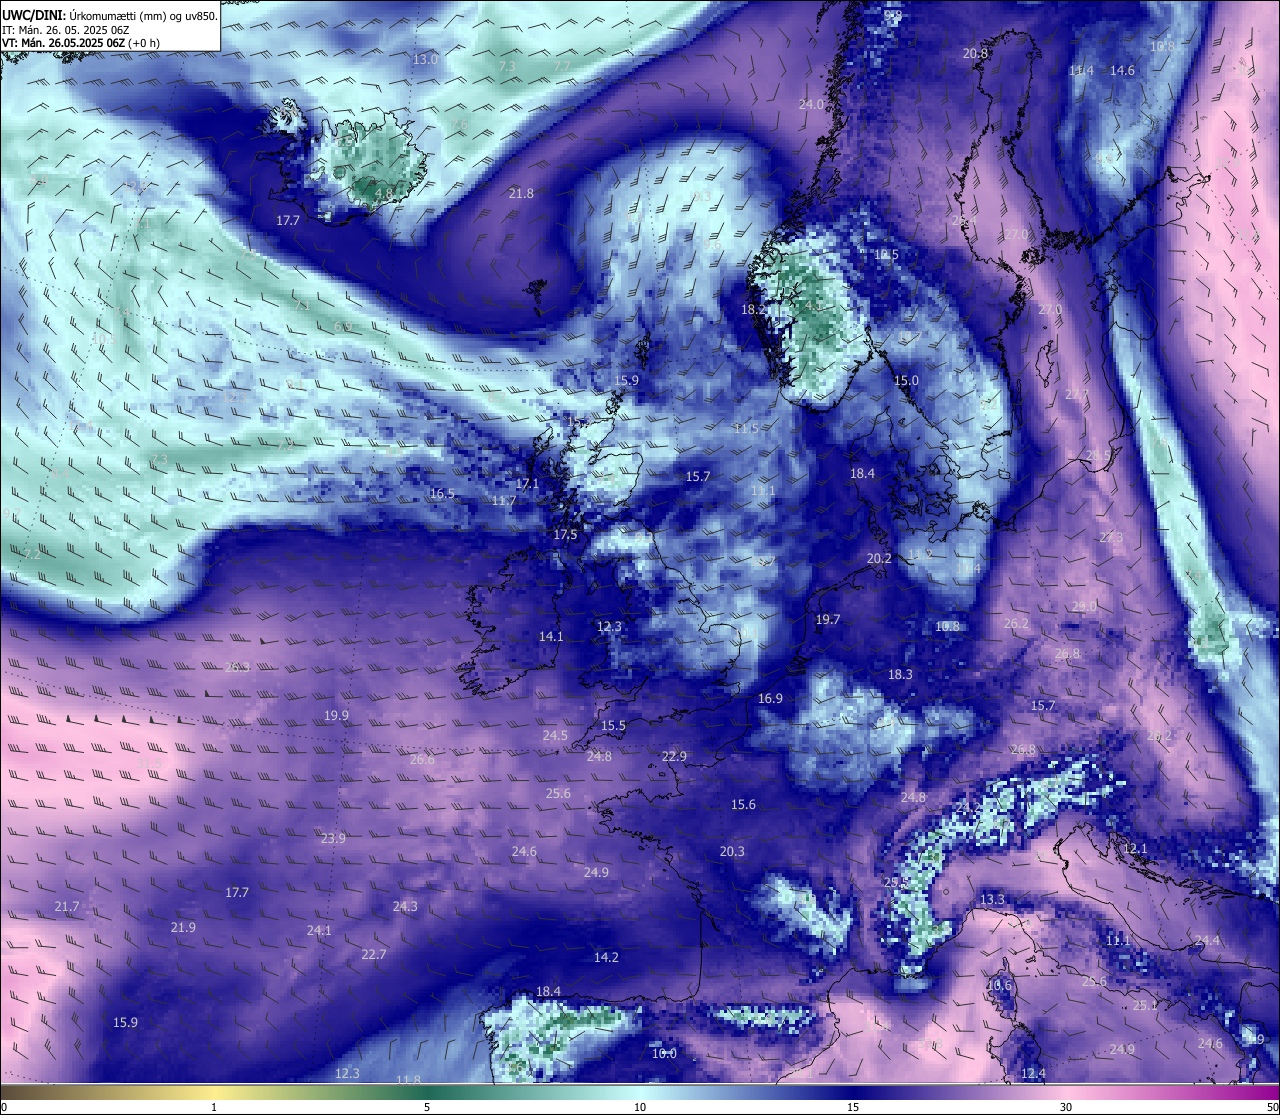
Task: Click the 13.3 value over northern Italy
Action: coord(992,899)
